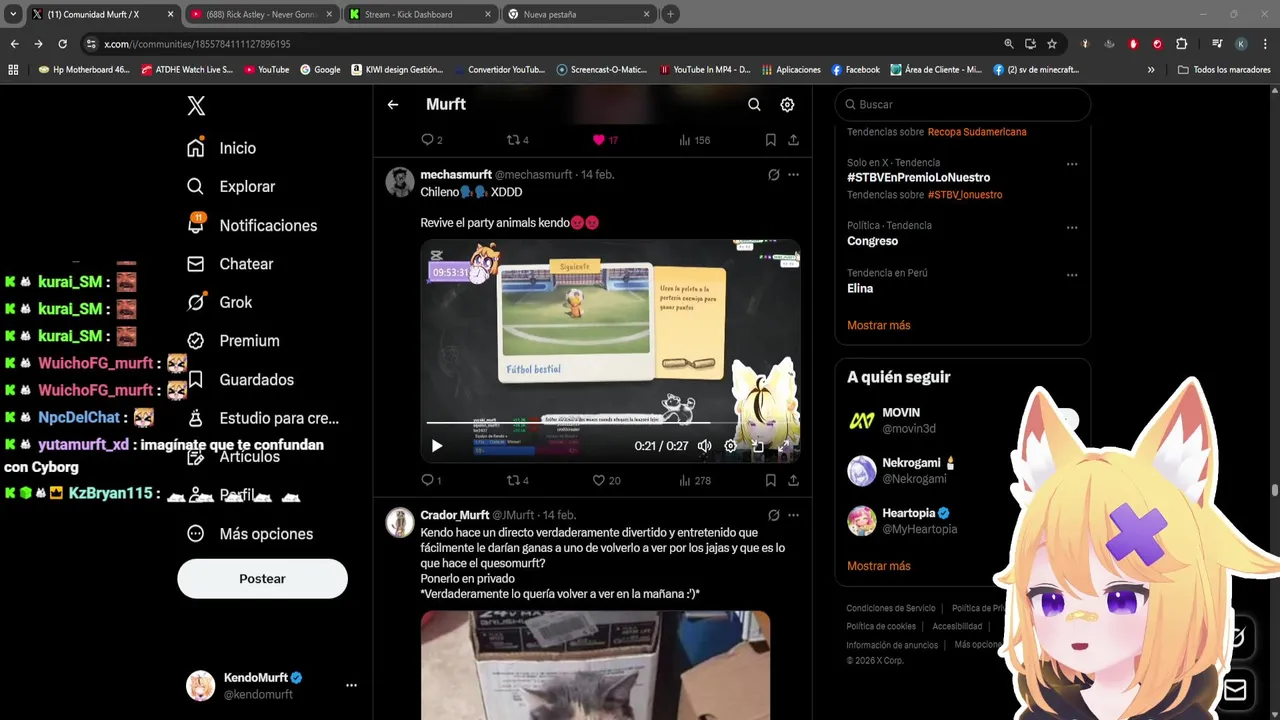Expand hidden bookmarks chevron
1280x720 pixels.
coord(1151,70)
